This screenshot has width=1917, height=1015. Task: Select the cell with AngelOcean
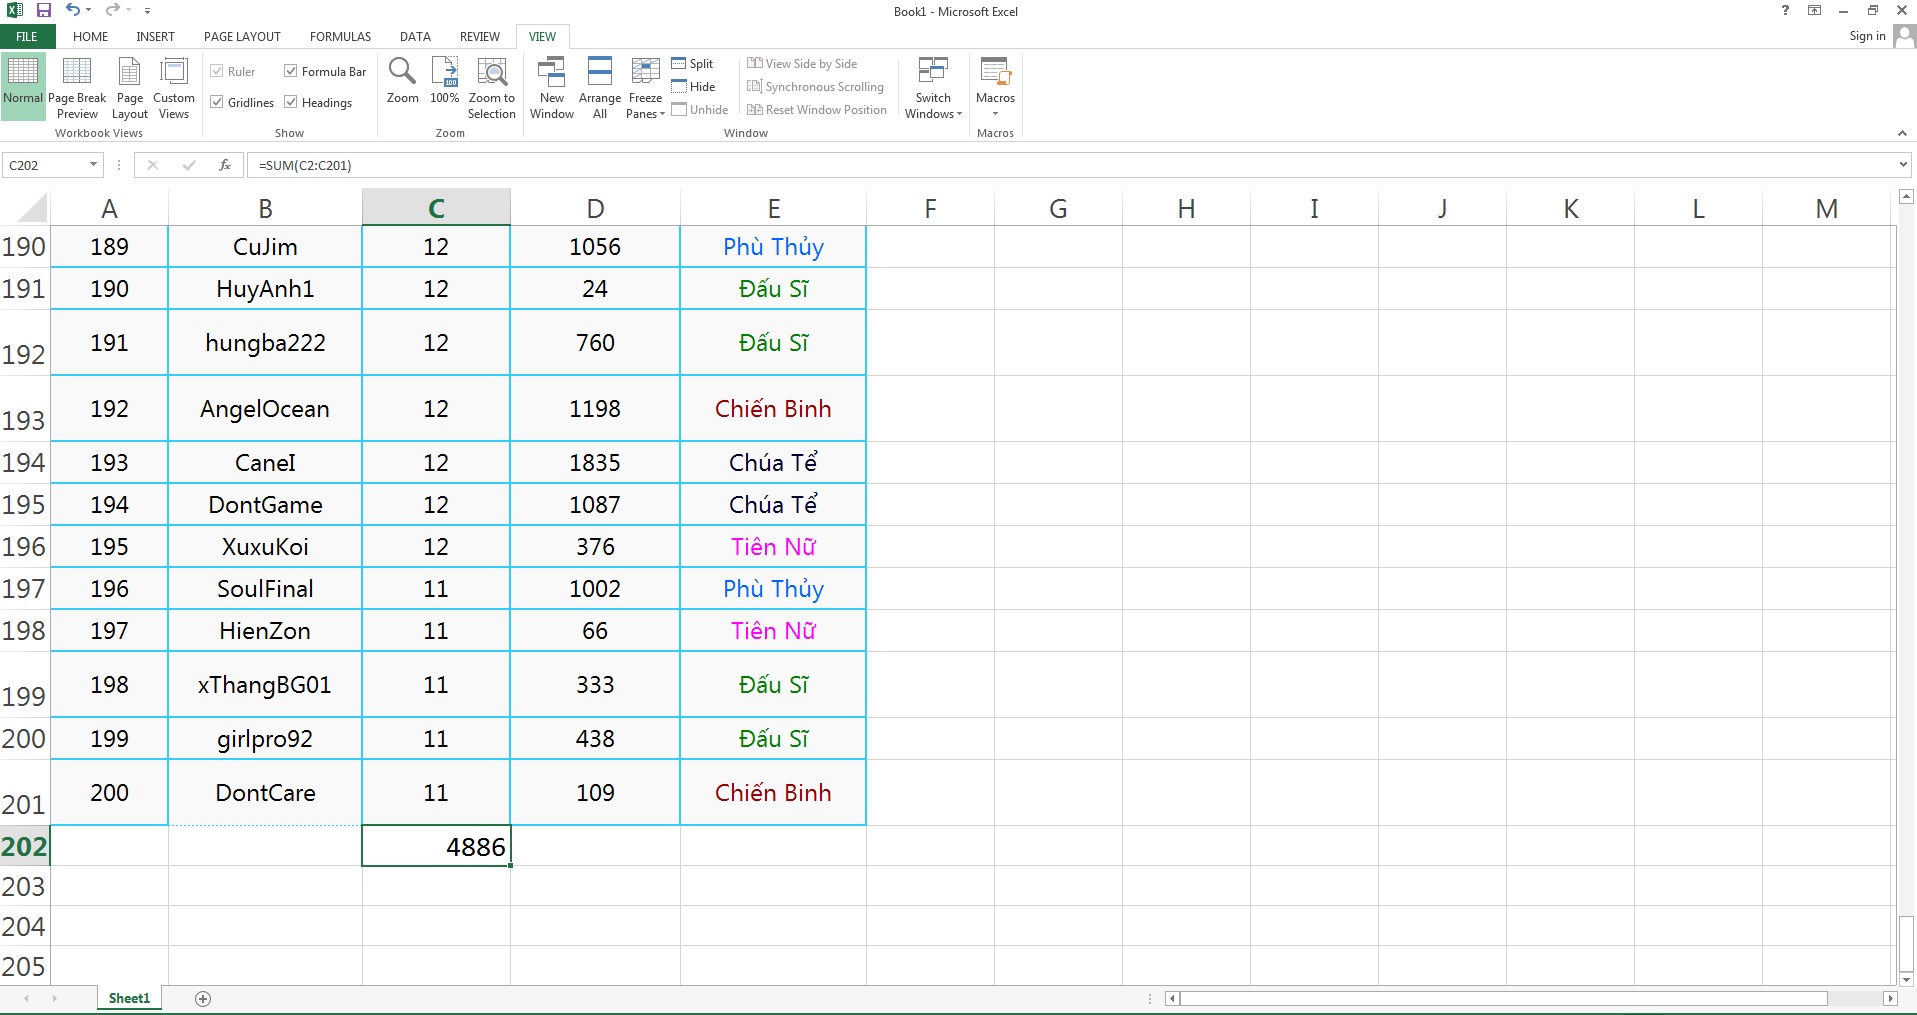coord(265,409)
